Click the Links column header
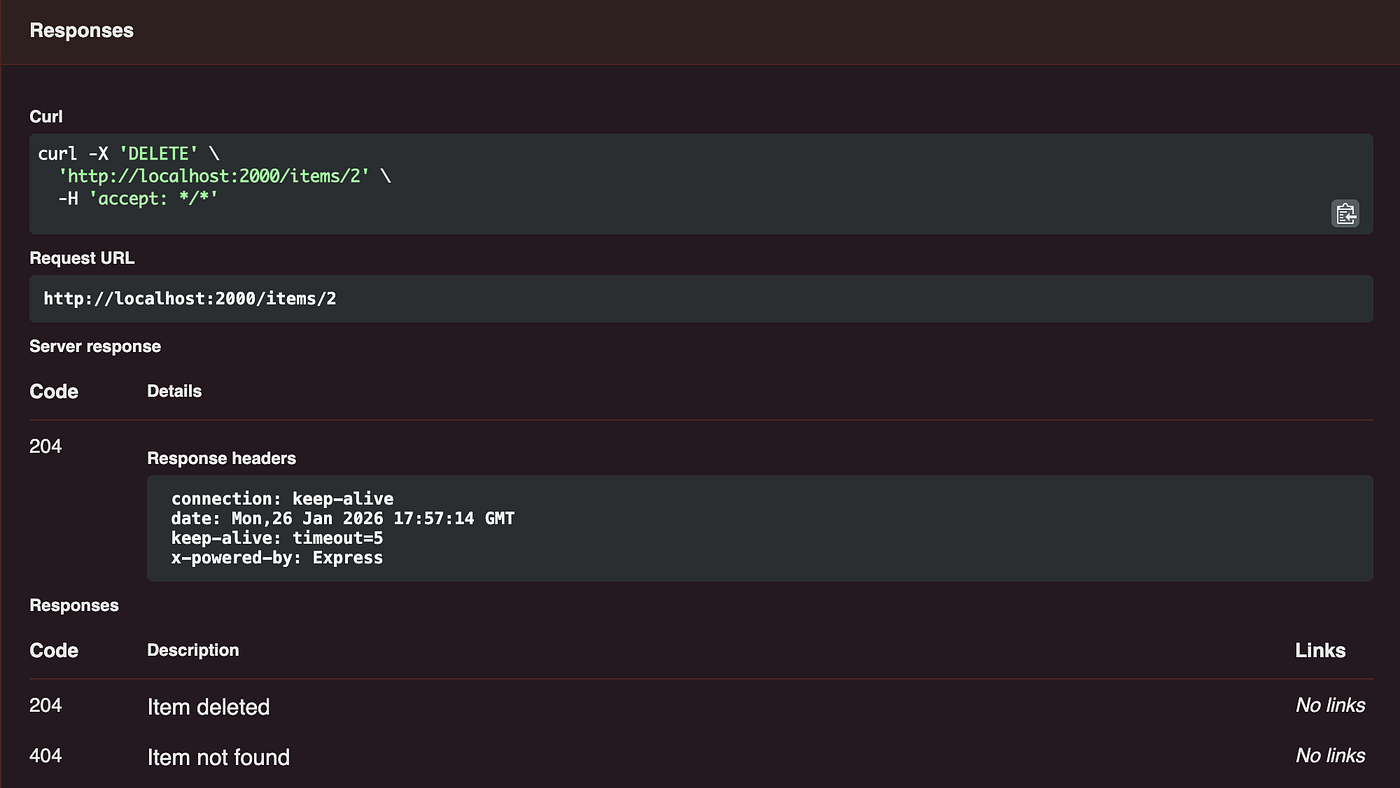 click(x=1320, y=650)
